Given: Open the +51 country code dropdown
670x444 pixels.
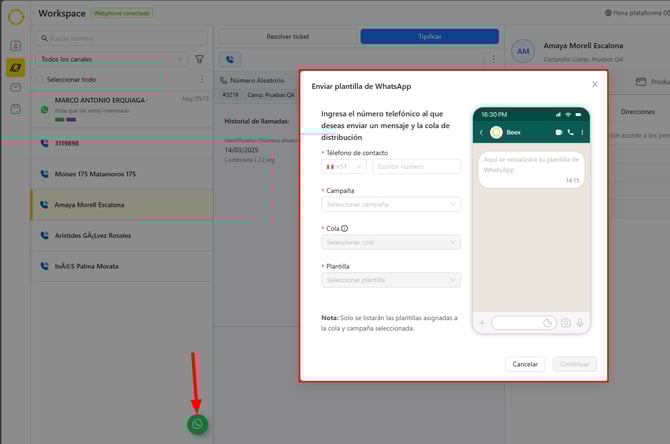Looking at the screenshot, I should (344, 166).
